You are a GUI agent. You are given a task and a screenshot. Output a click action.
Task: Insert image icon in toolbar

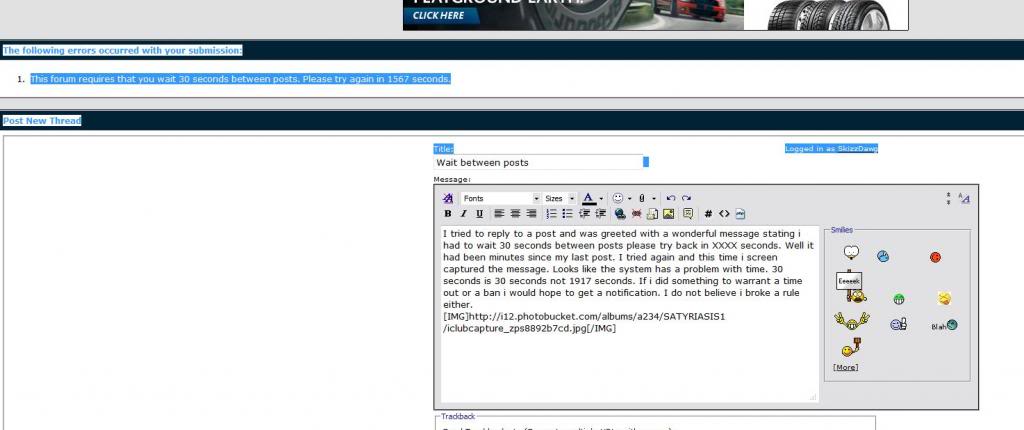668,214
